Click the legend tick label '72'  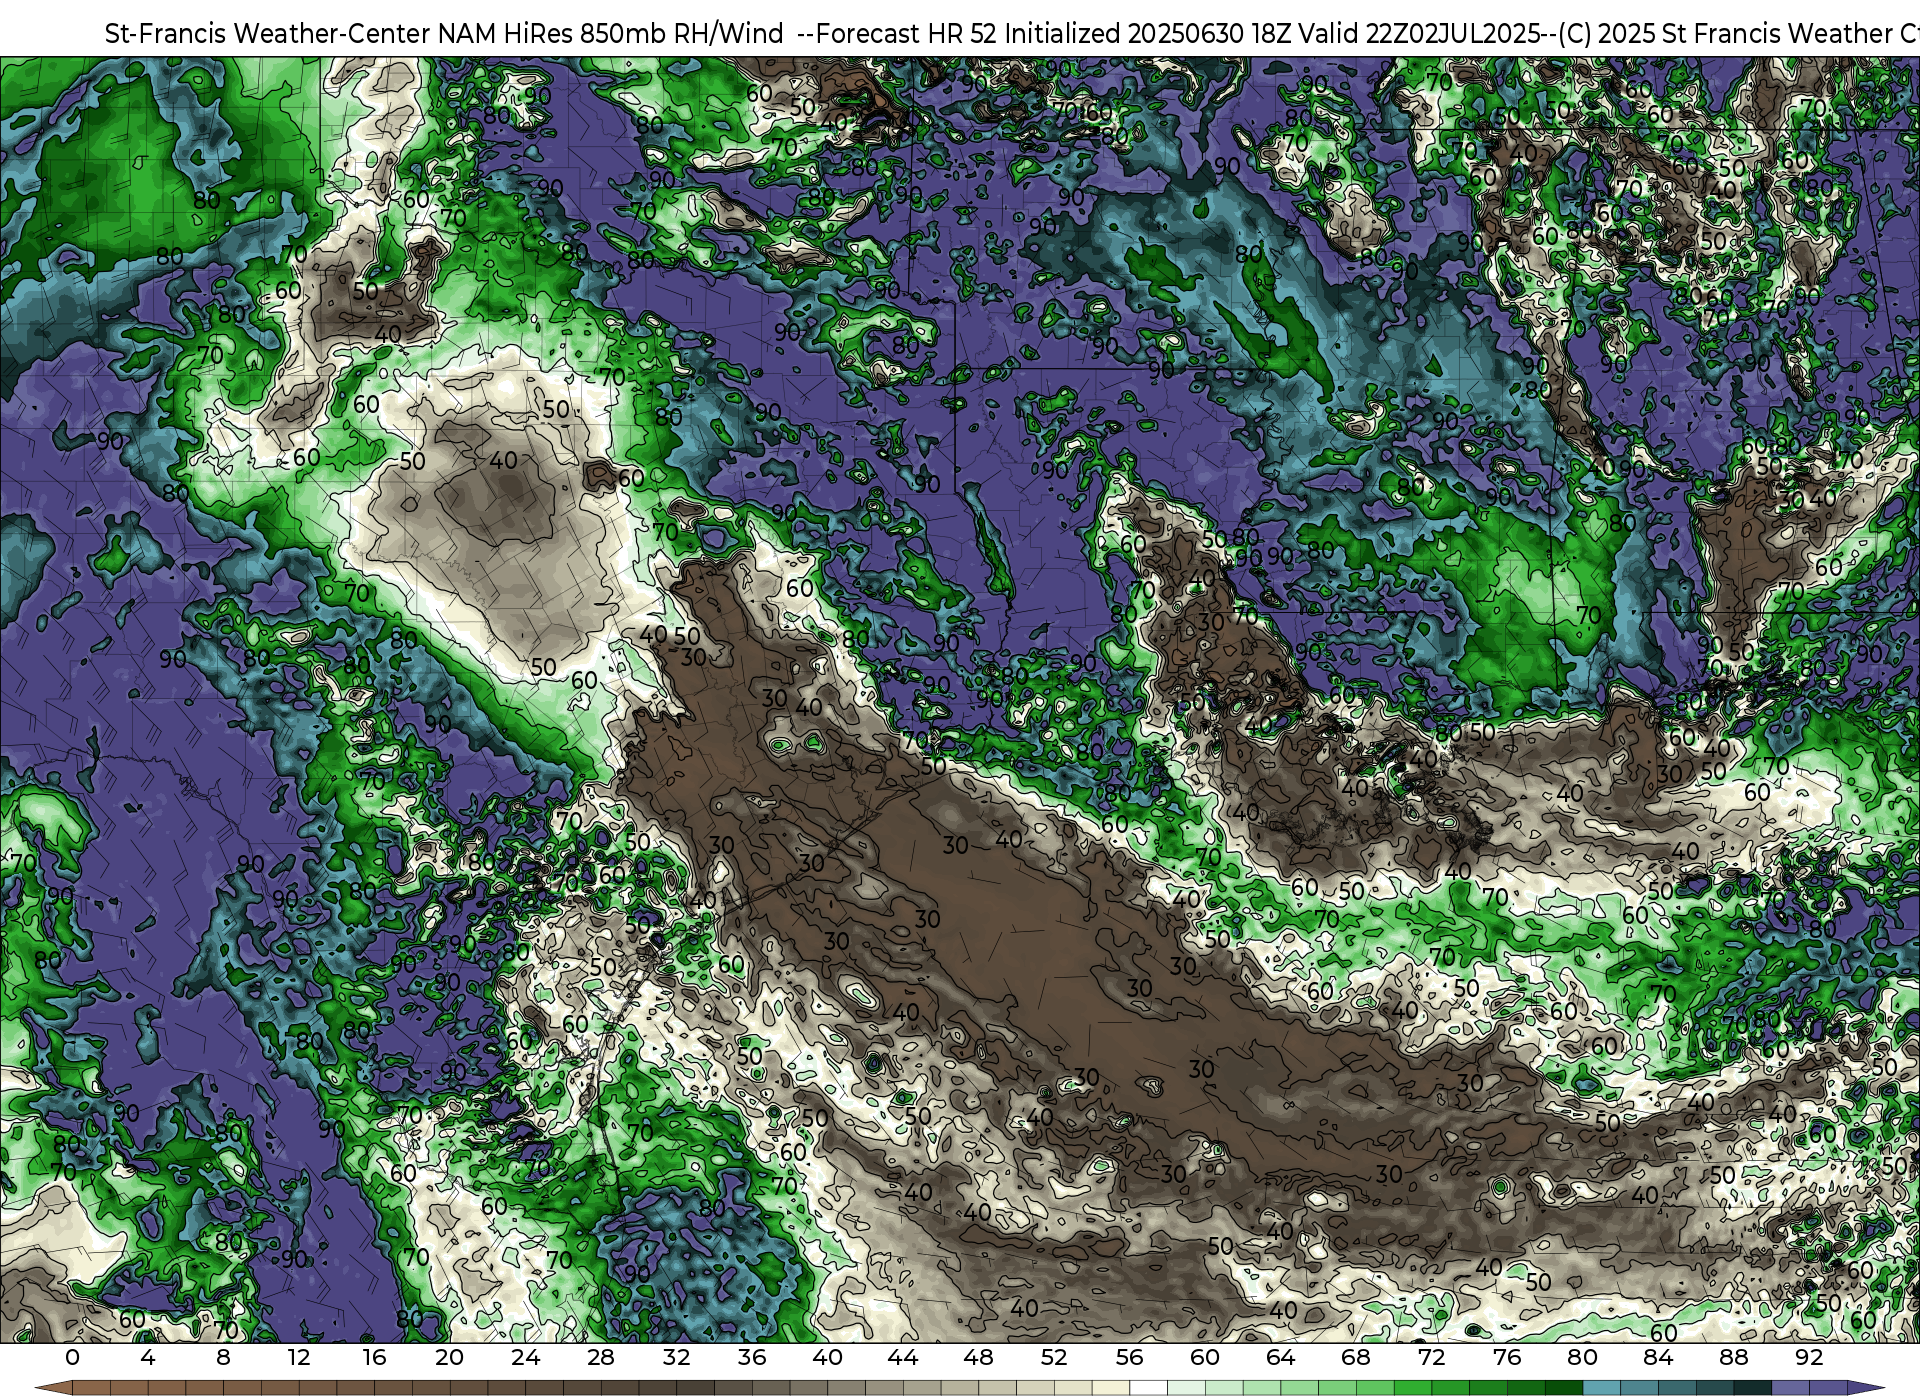pos(1432,1358)
